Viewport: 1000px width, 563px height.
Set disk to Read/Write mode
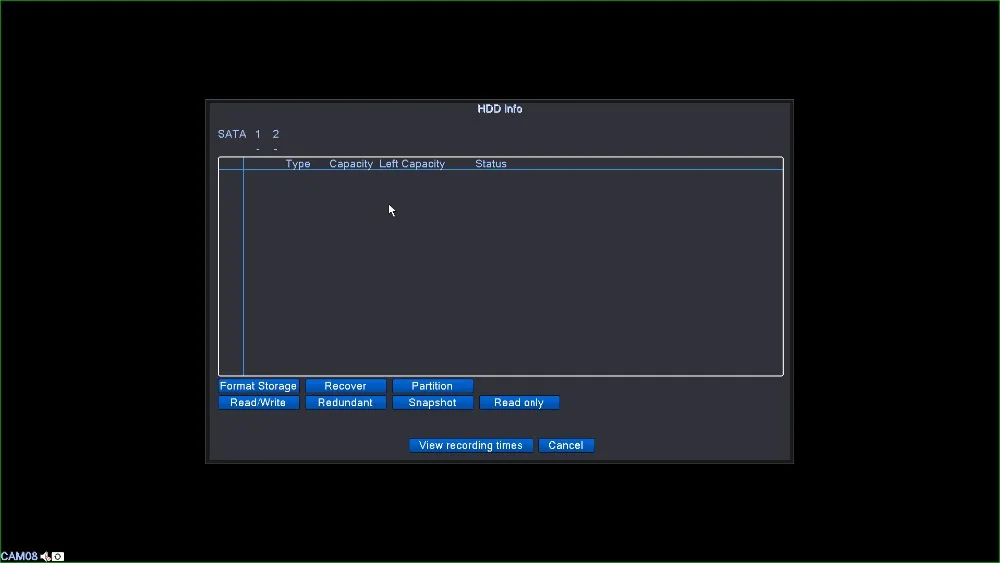pos(258,402)
